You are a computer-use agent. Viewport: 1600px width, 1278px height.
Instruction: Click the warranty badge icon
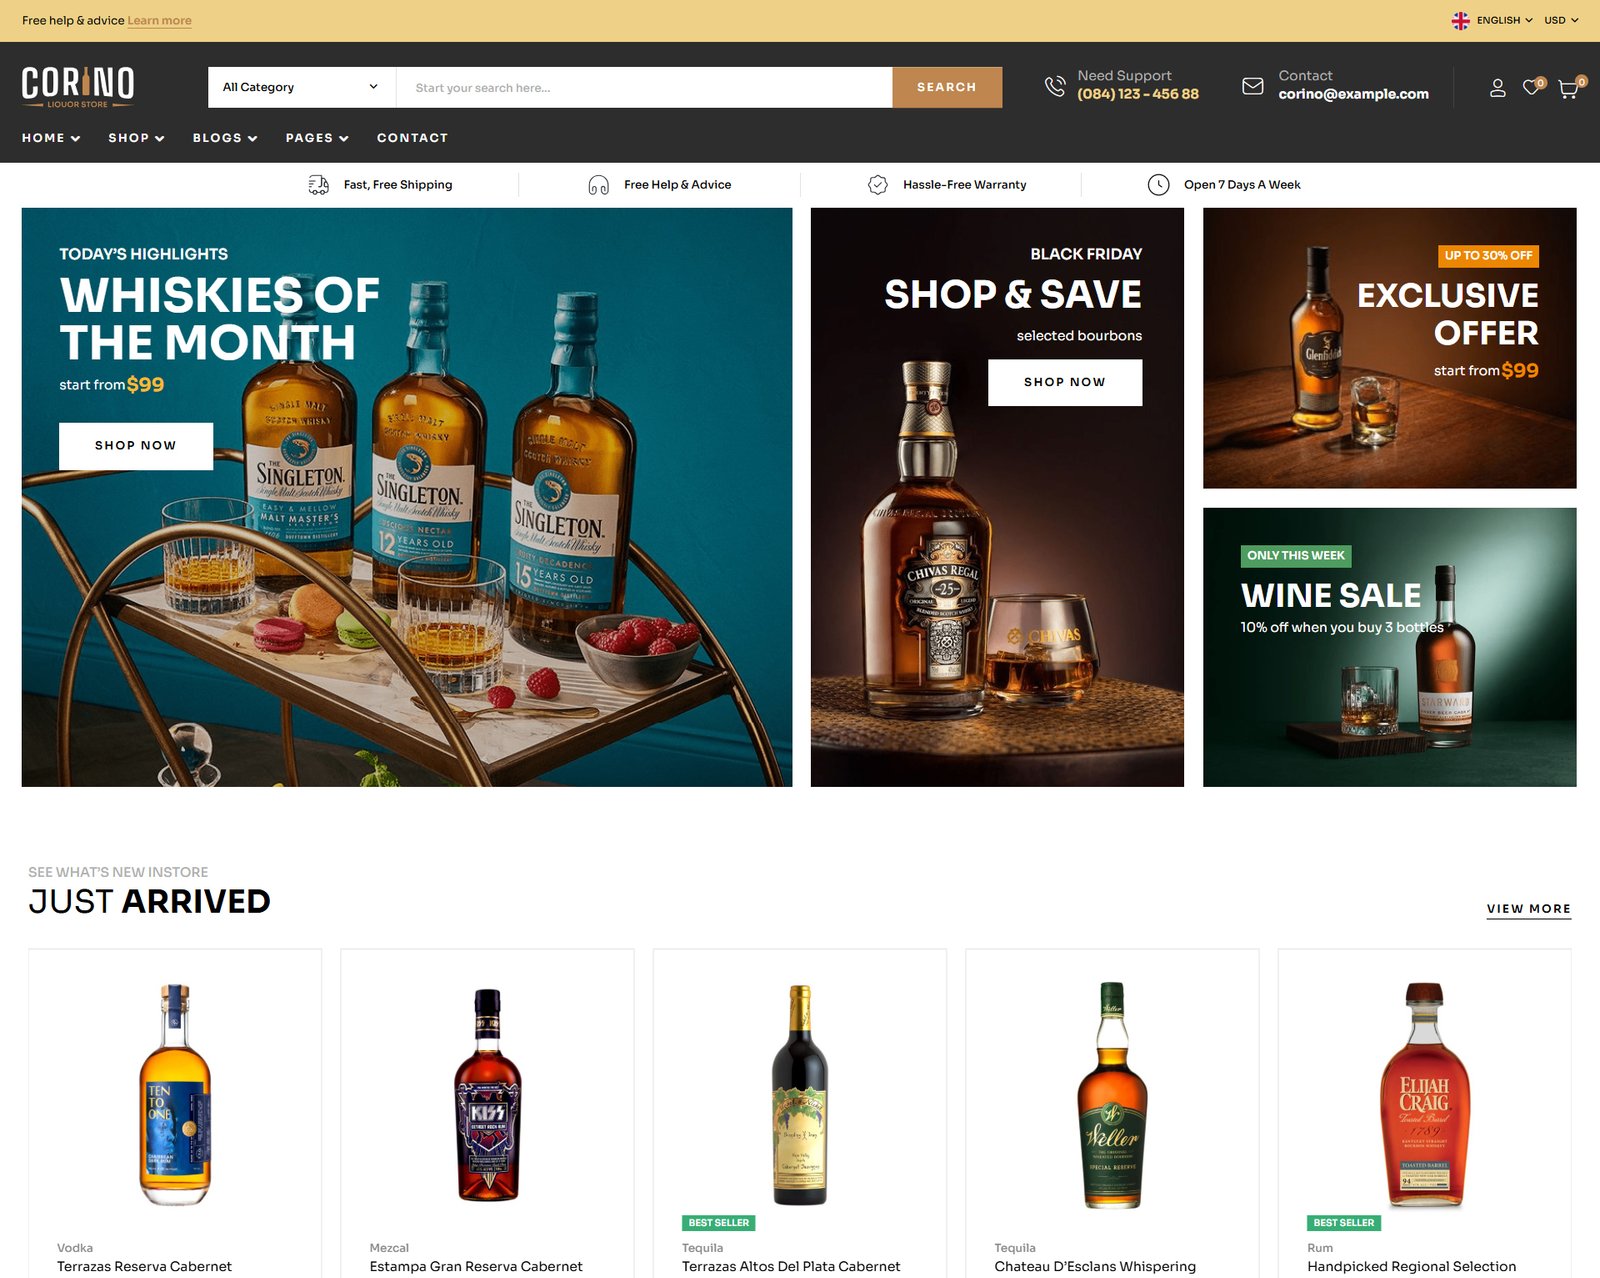[x=878, y=185]
